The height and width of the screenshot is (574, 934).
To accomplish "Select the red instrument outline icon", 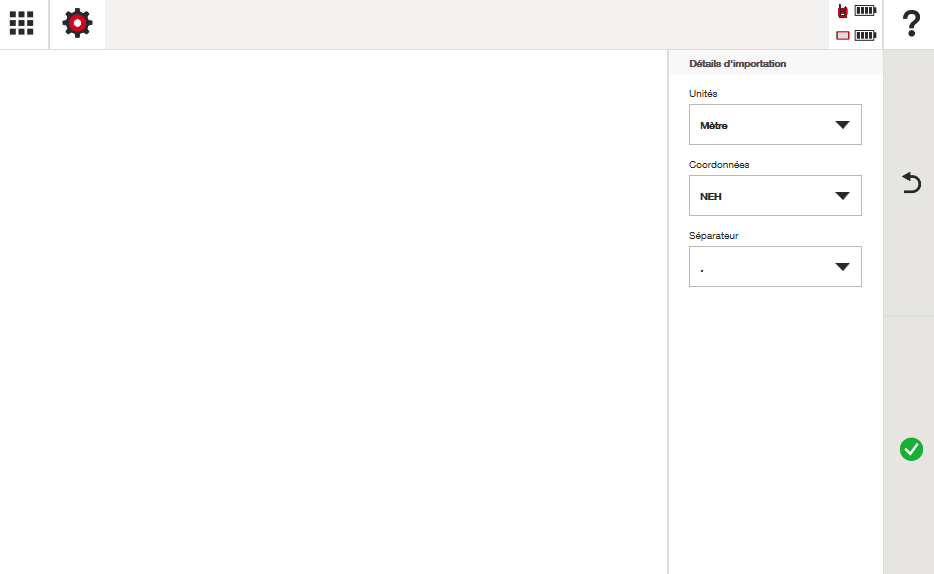I will click(843, 35).
